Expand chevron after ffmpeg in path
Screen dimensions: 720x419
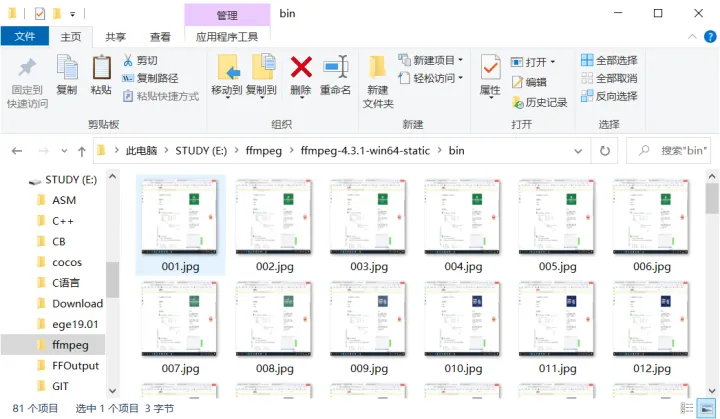[x=291, y=151]
